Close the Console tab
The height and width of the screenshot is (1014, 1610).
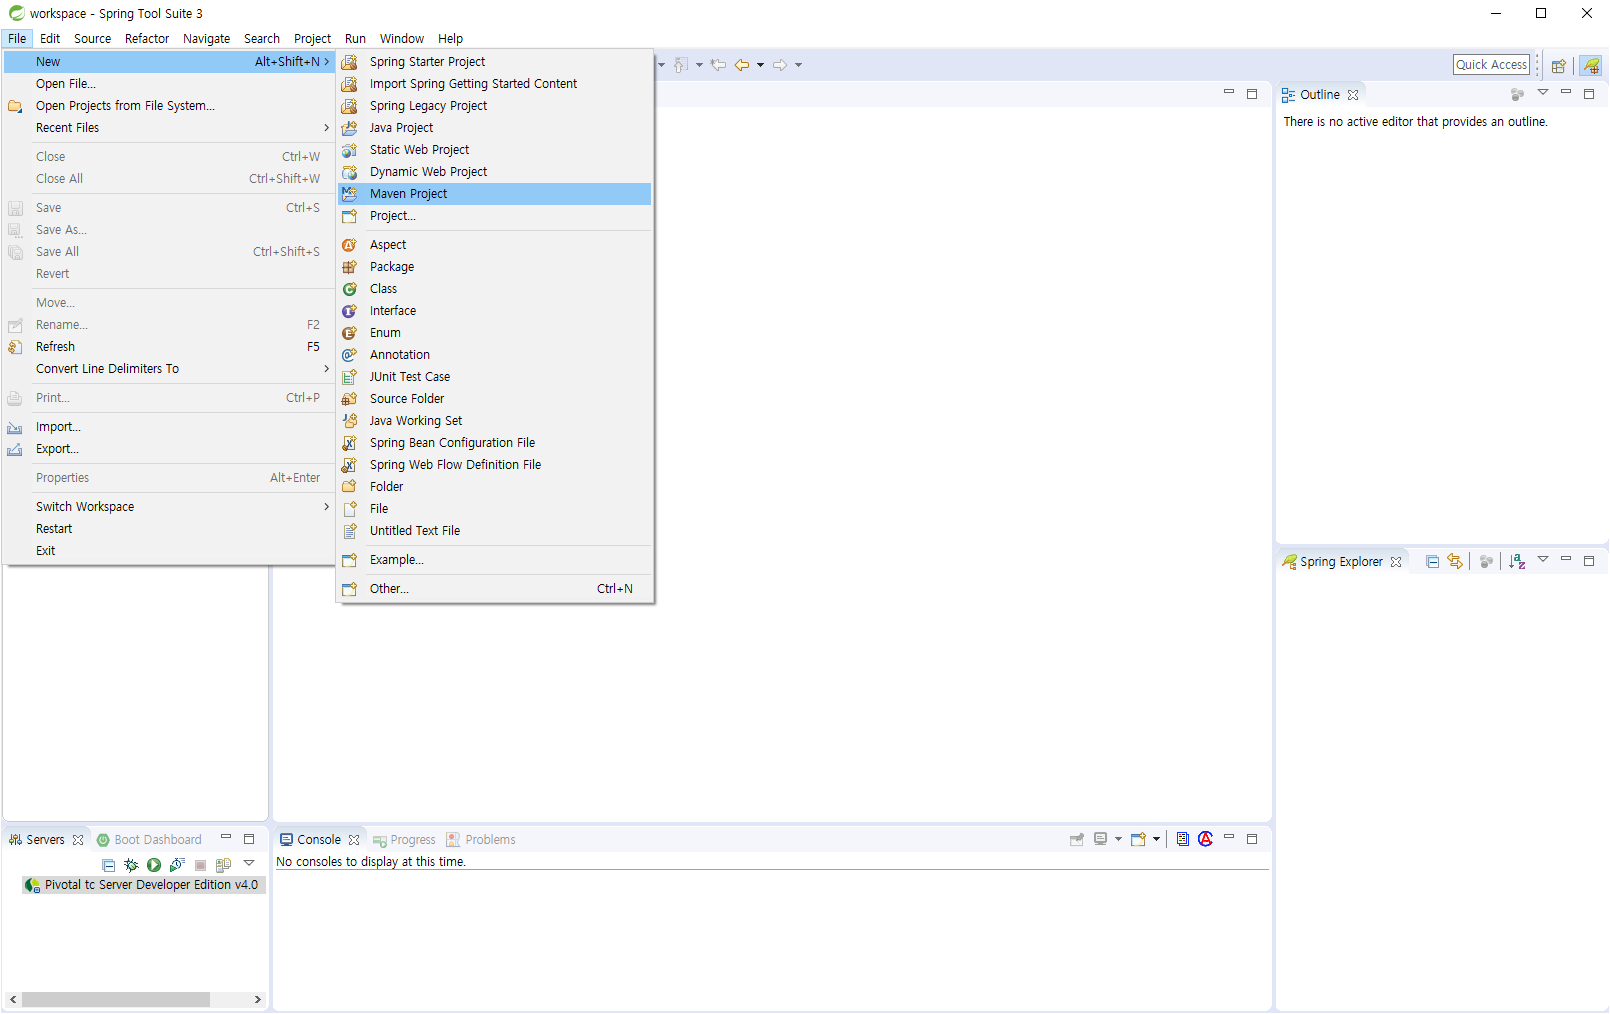point(354,840)
